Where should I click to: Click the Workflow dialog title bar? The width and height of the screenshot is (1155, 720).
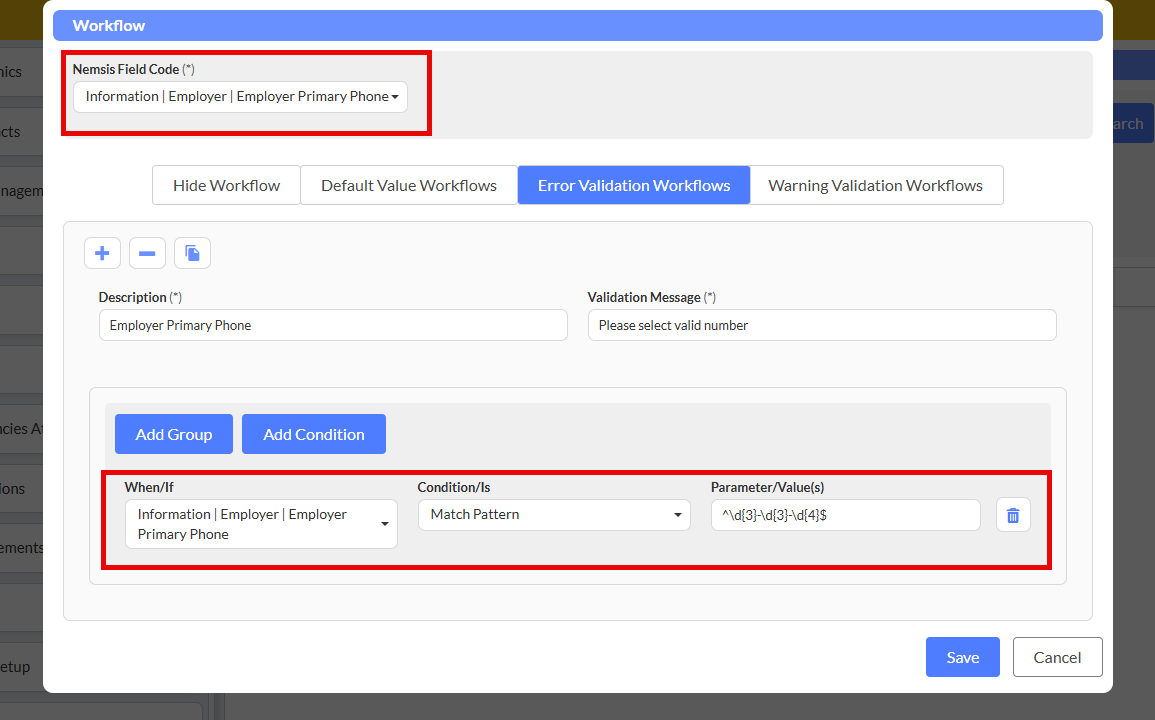pos(577,25)
